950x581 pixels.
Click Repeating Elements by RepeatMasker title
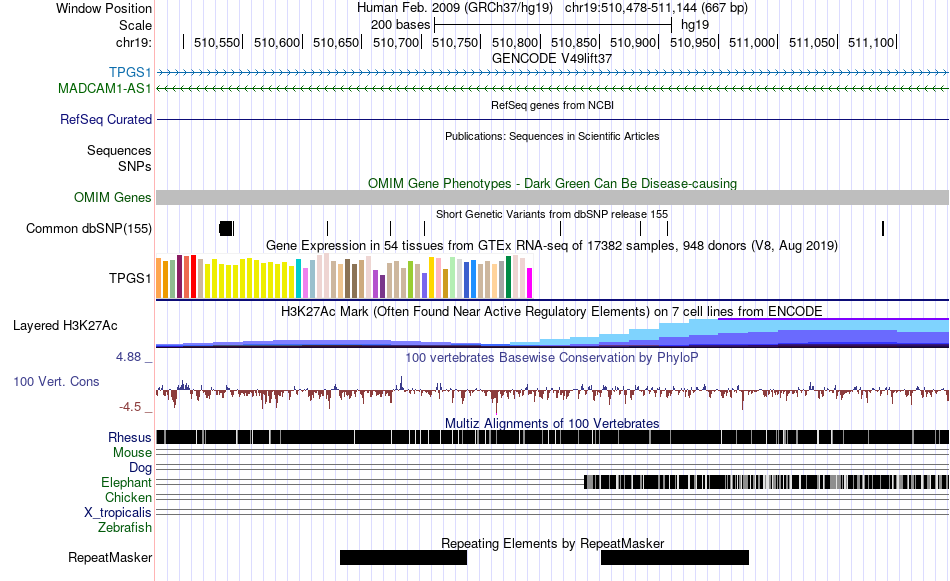pos(552,543)
